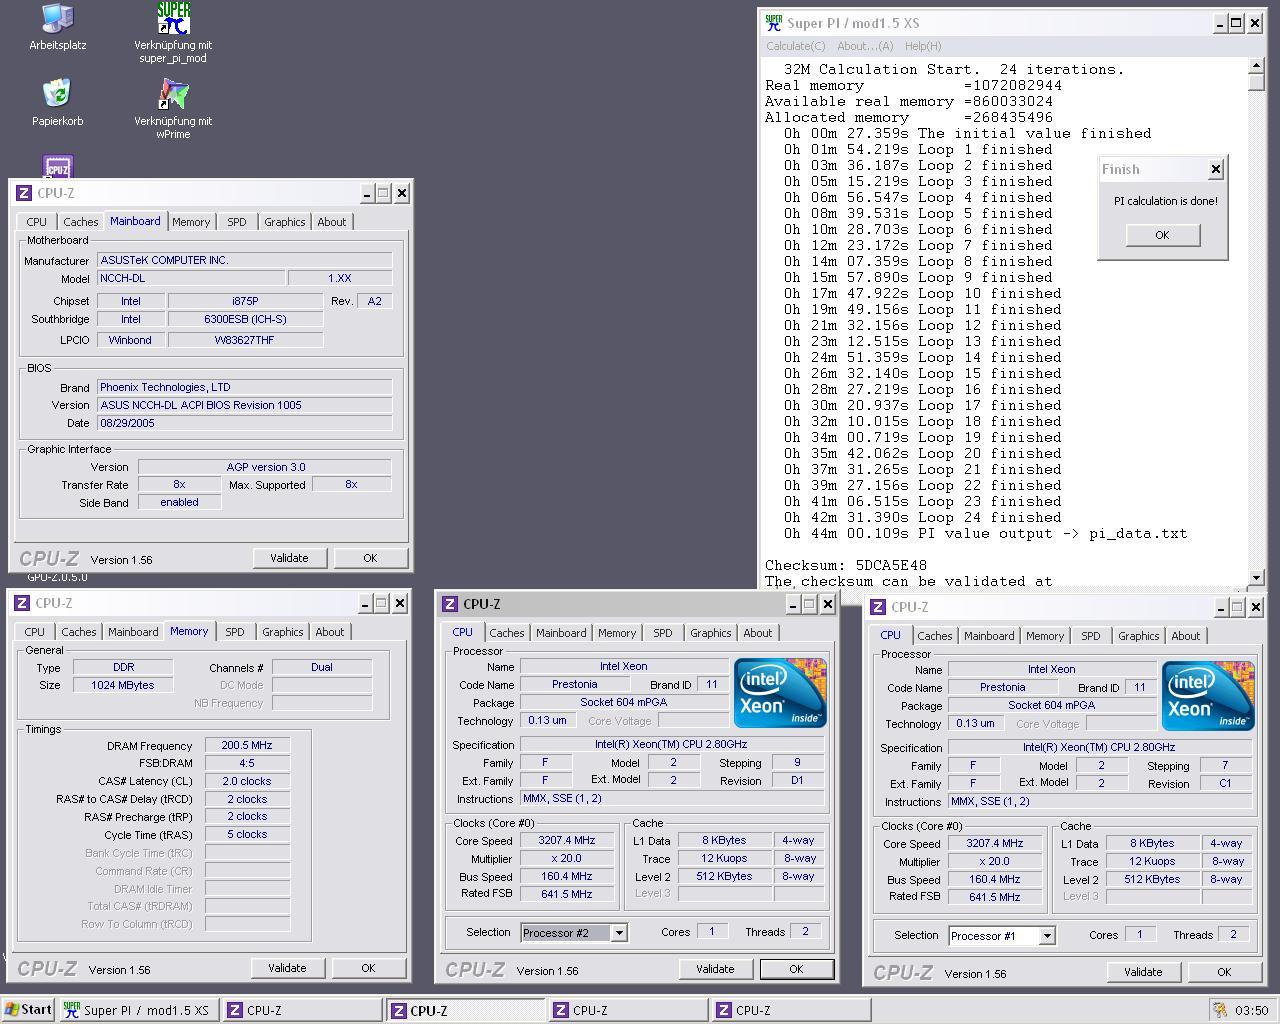
Task: Click Super PI scrollbar up arrow
Action: click(1257, 66)
